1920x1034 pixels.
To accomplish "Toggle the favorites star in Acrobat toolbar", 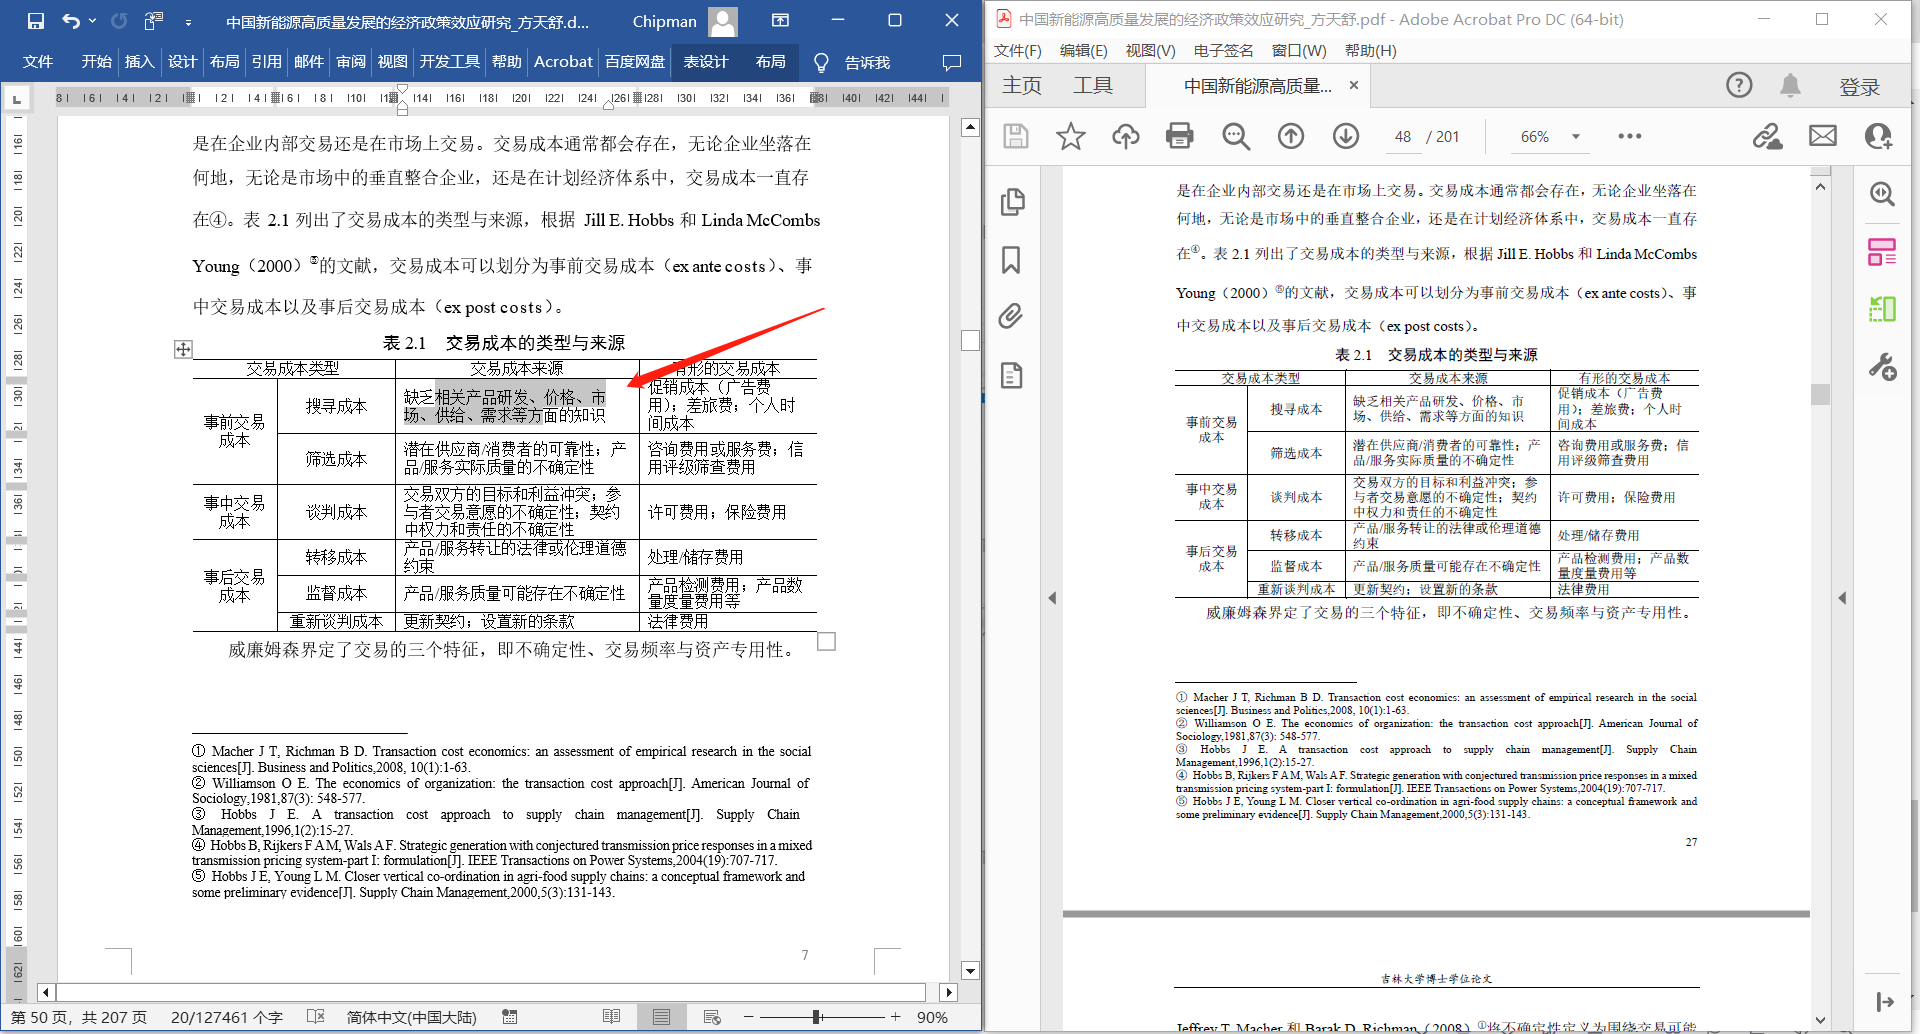I will [1071, 136].
